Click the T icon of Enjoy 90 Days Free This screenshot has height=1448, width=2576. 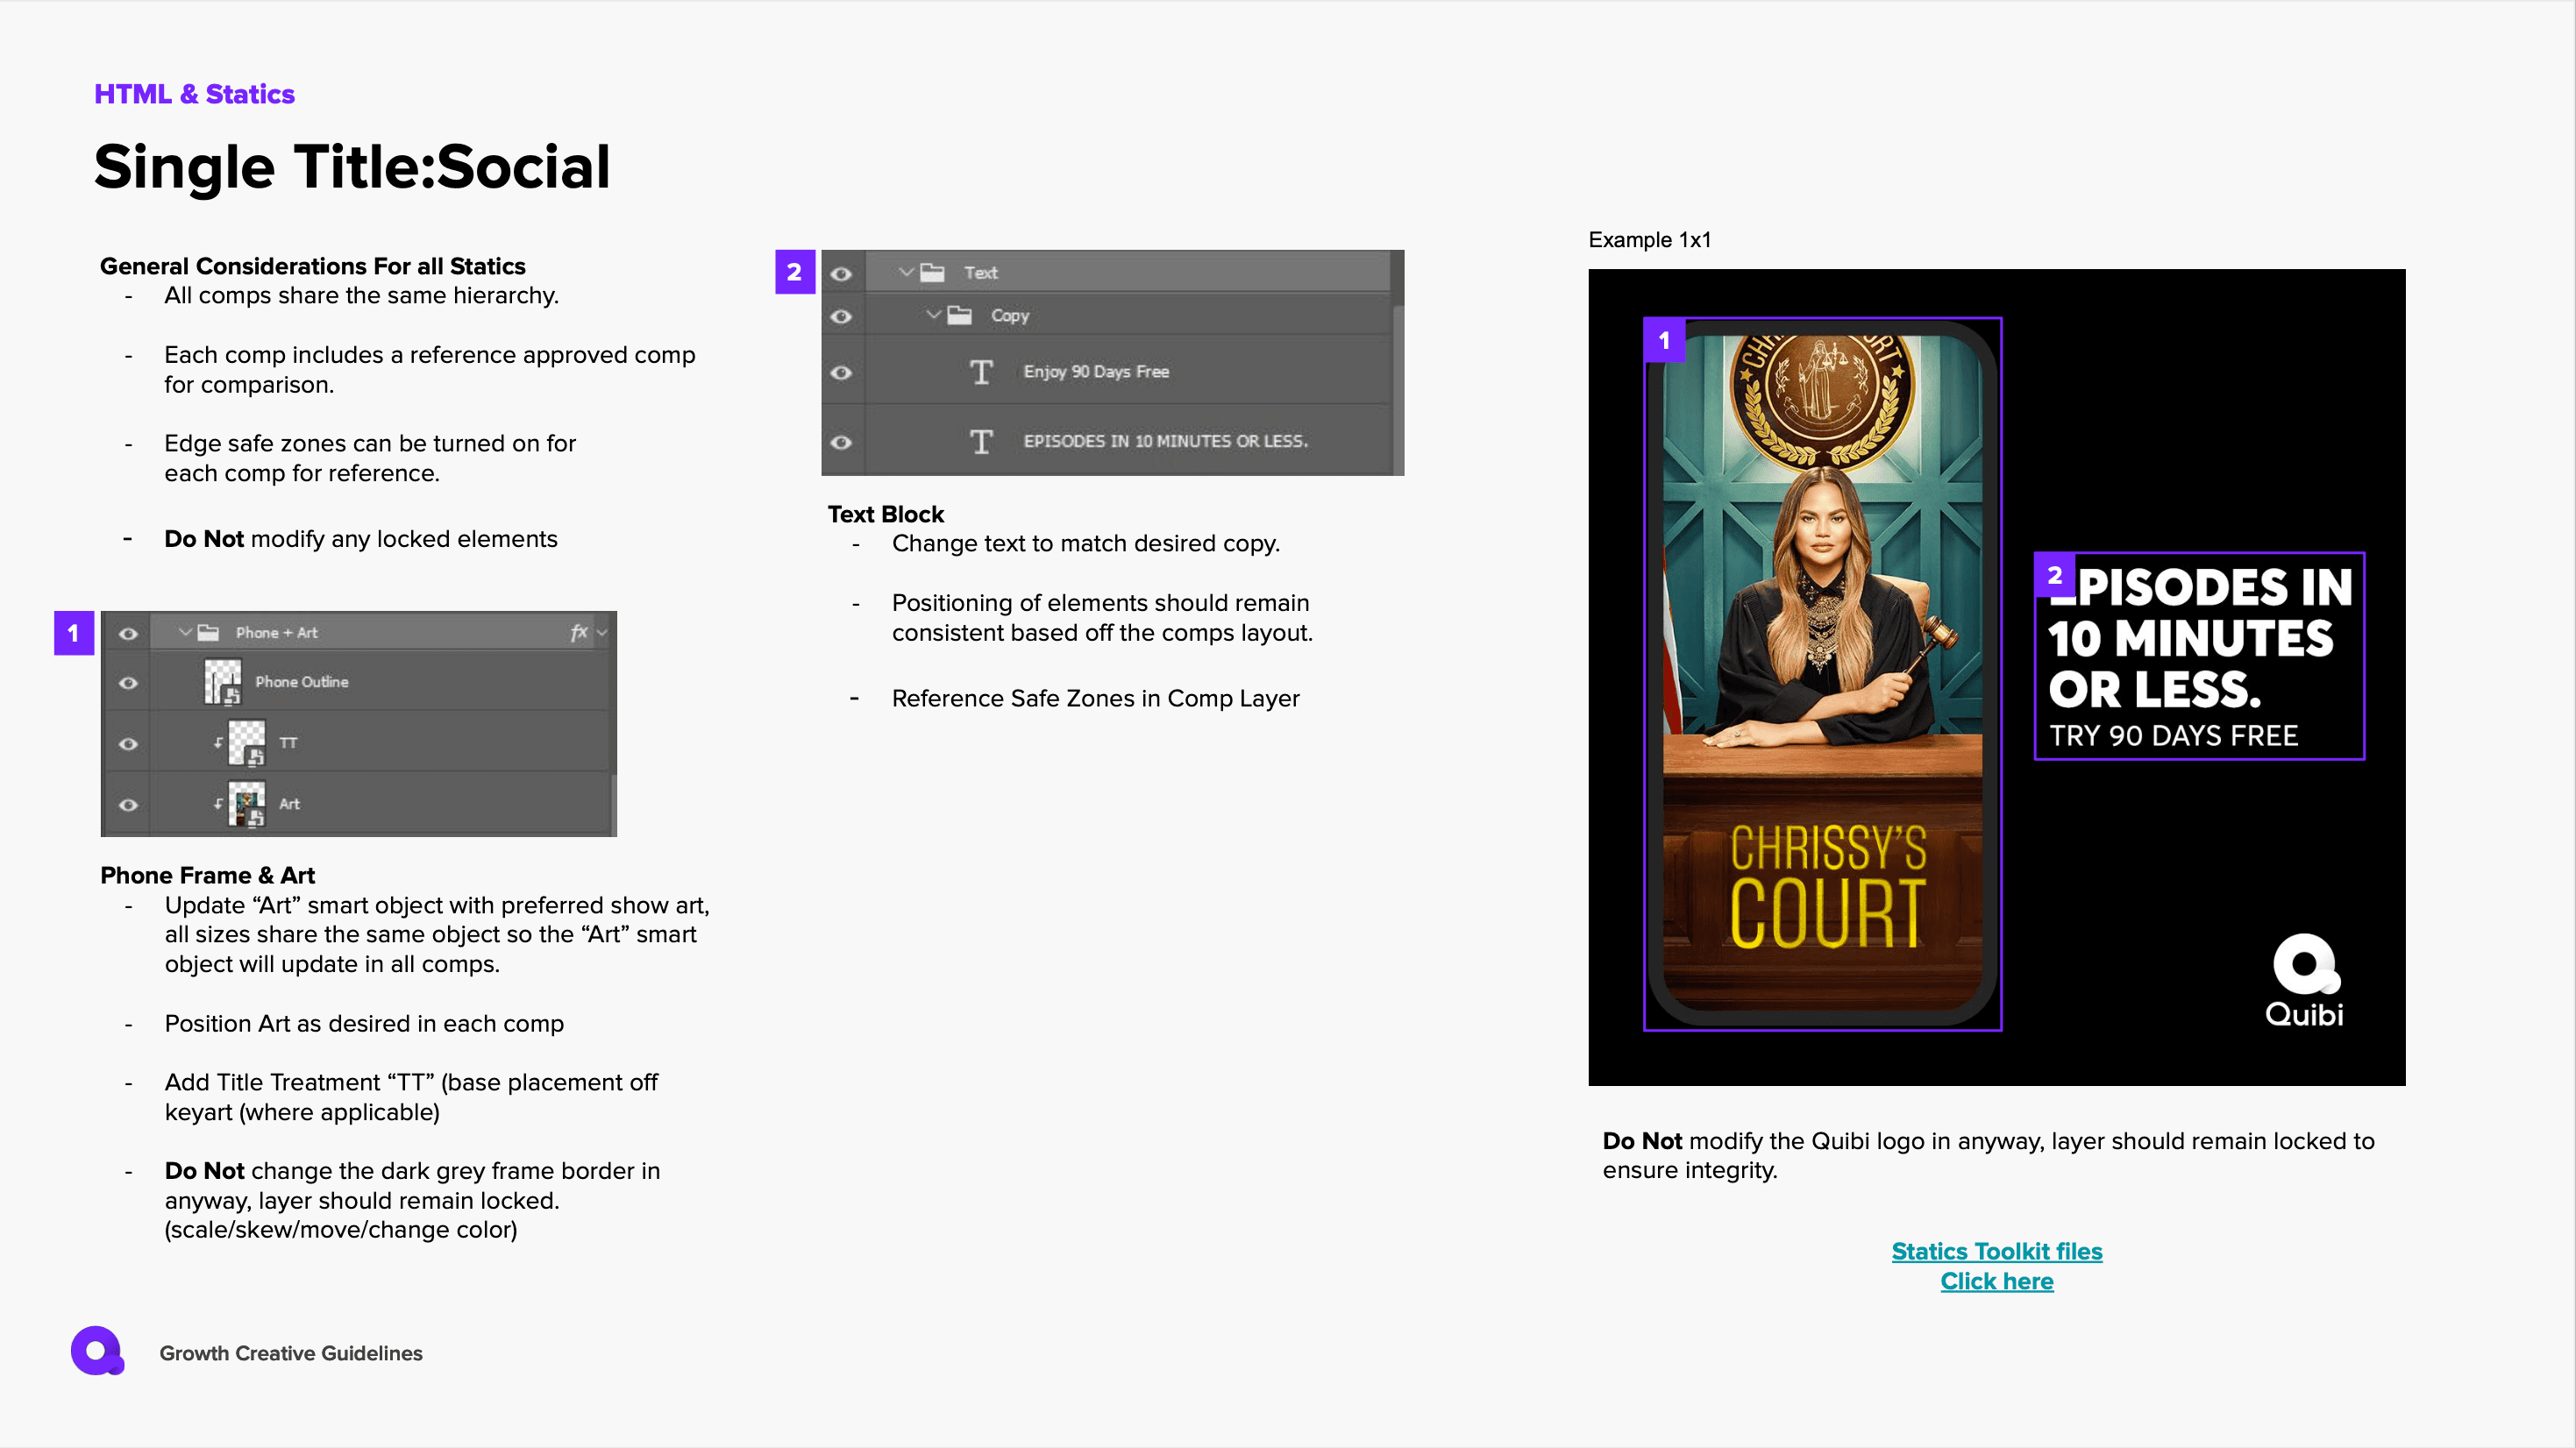(x=981, y=372)
